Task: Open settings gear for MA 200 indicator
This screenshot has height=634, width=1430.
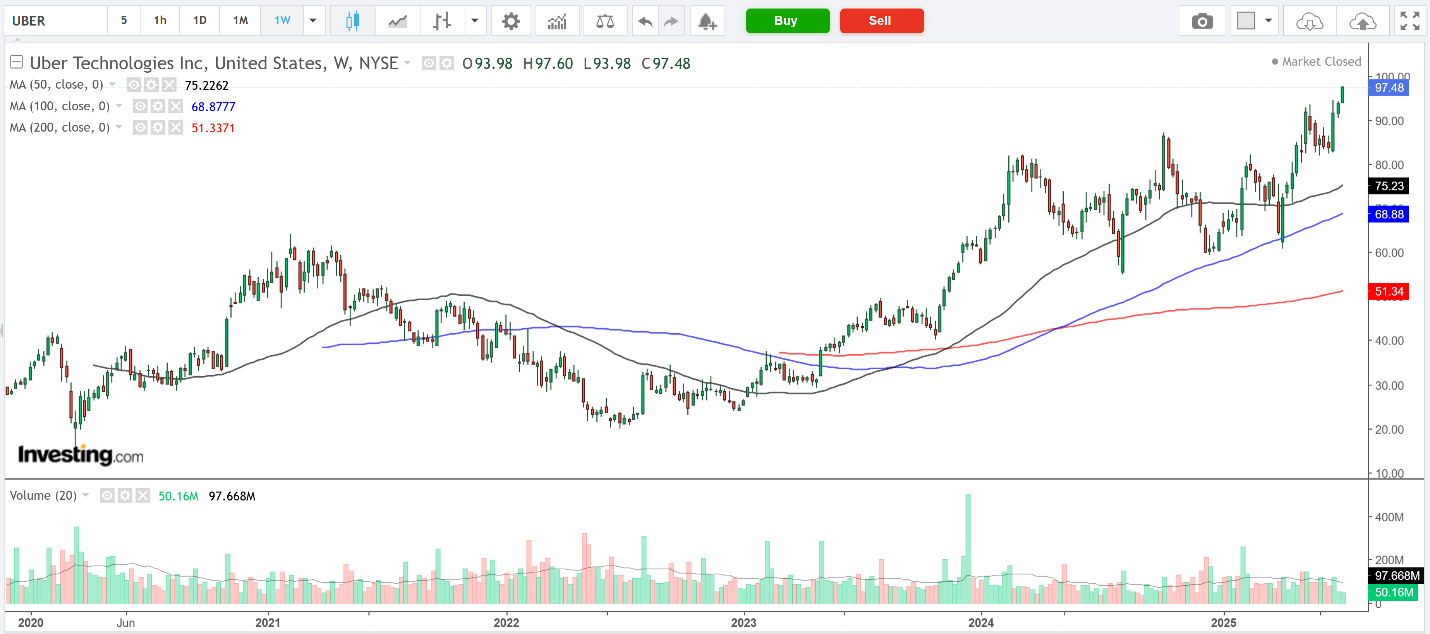Action: click(x=157, y=127)
